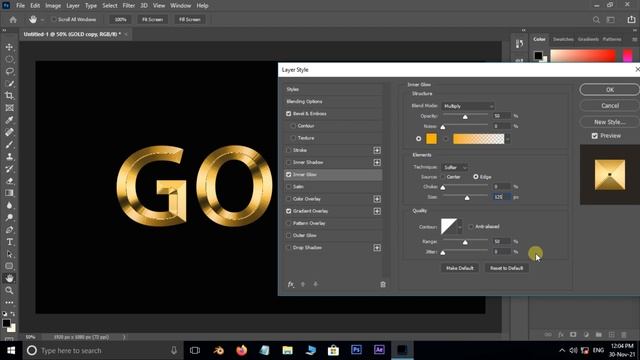Delete effect with the trash icon in Layer Style
Image resolution: width=640 pixels, height=360 pixels.
click(x=383, y=284)
